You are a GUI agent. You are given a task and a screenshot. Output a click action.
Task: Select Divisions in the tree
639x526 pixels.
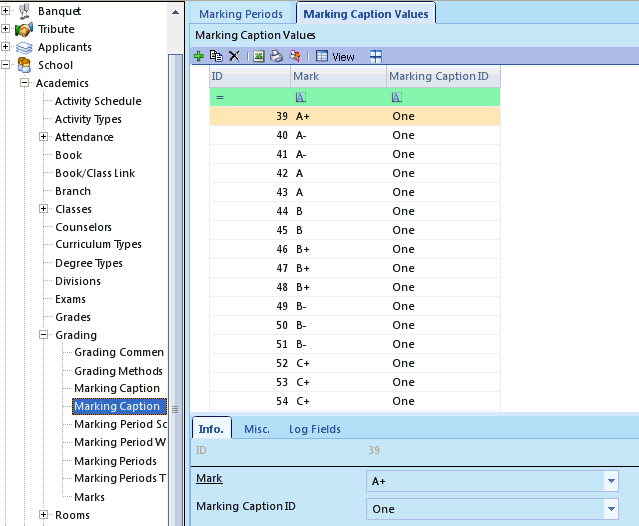pos(78,281)
